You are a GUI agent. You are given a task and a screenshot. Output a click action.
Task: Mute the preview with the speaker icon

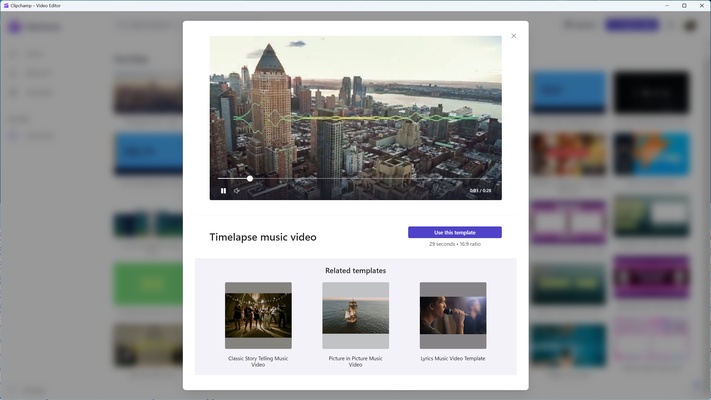pyautogui.click(x=237, y=191)
